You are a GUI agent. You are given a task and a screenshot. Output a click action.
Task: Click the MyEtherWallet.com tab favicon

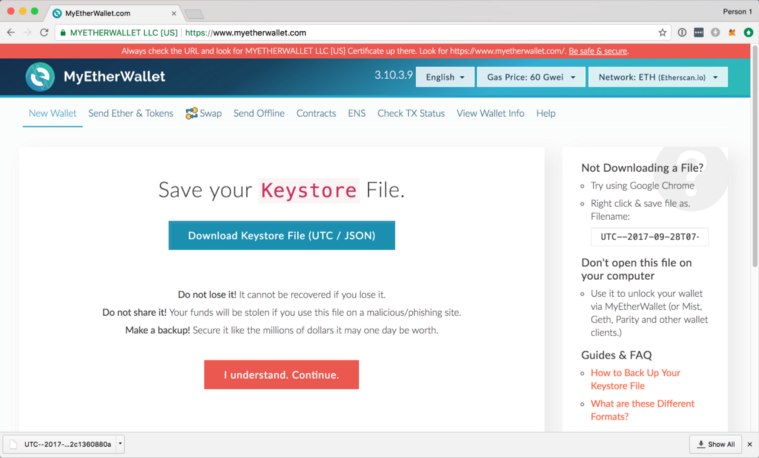[x=57, y=13]
